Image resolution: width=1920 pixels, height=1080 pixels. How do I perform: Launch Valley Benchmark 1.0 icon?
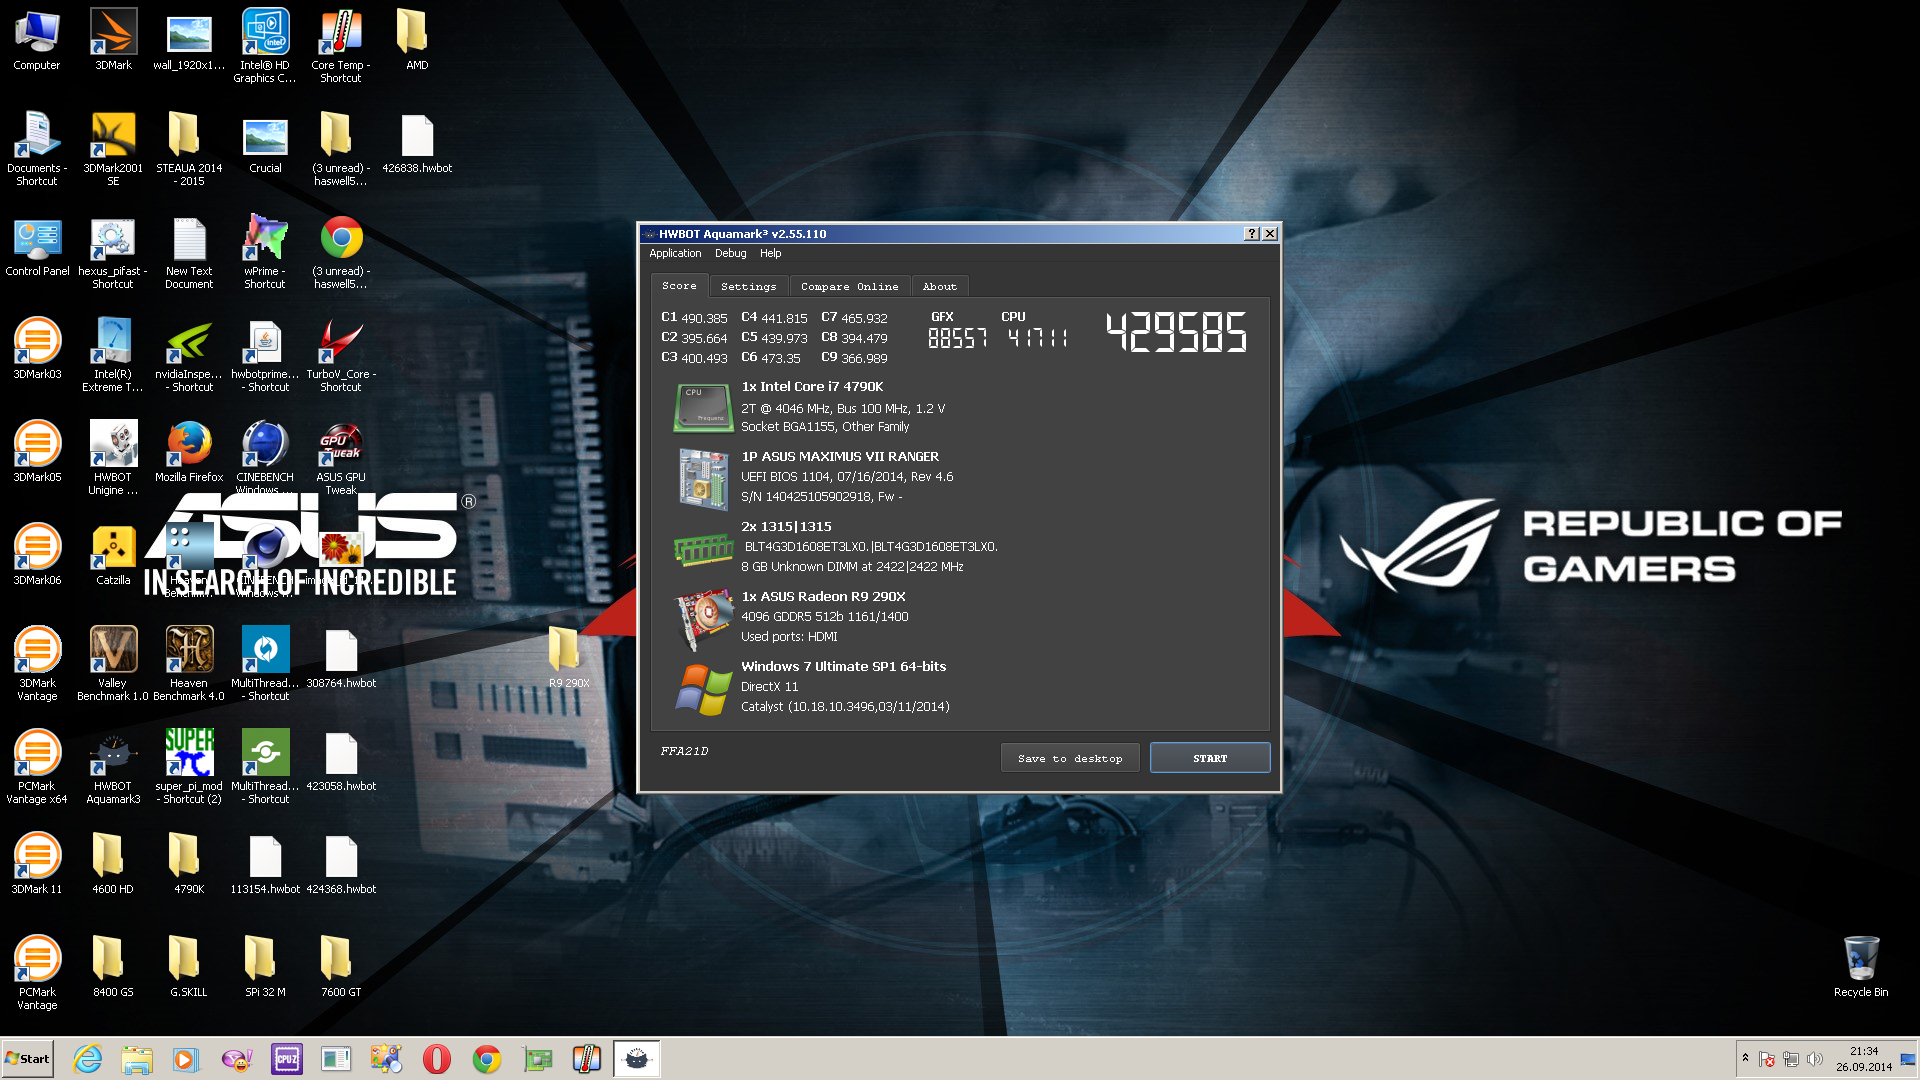point(113,664)
